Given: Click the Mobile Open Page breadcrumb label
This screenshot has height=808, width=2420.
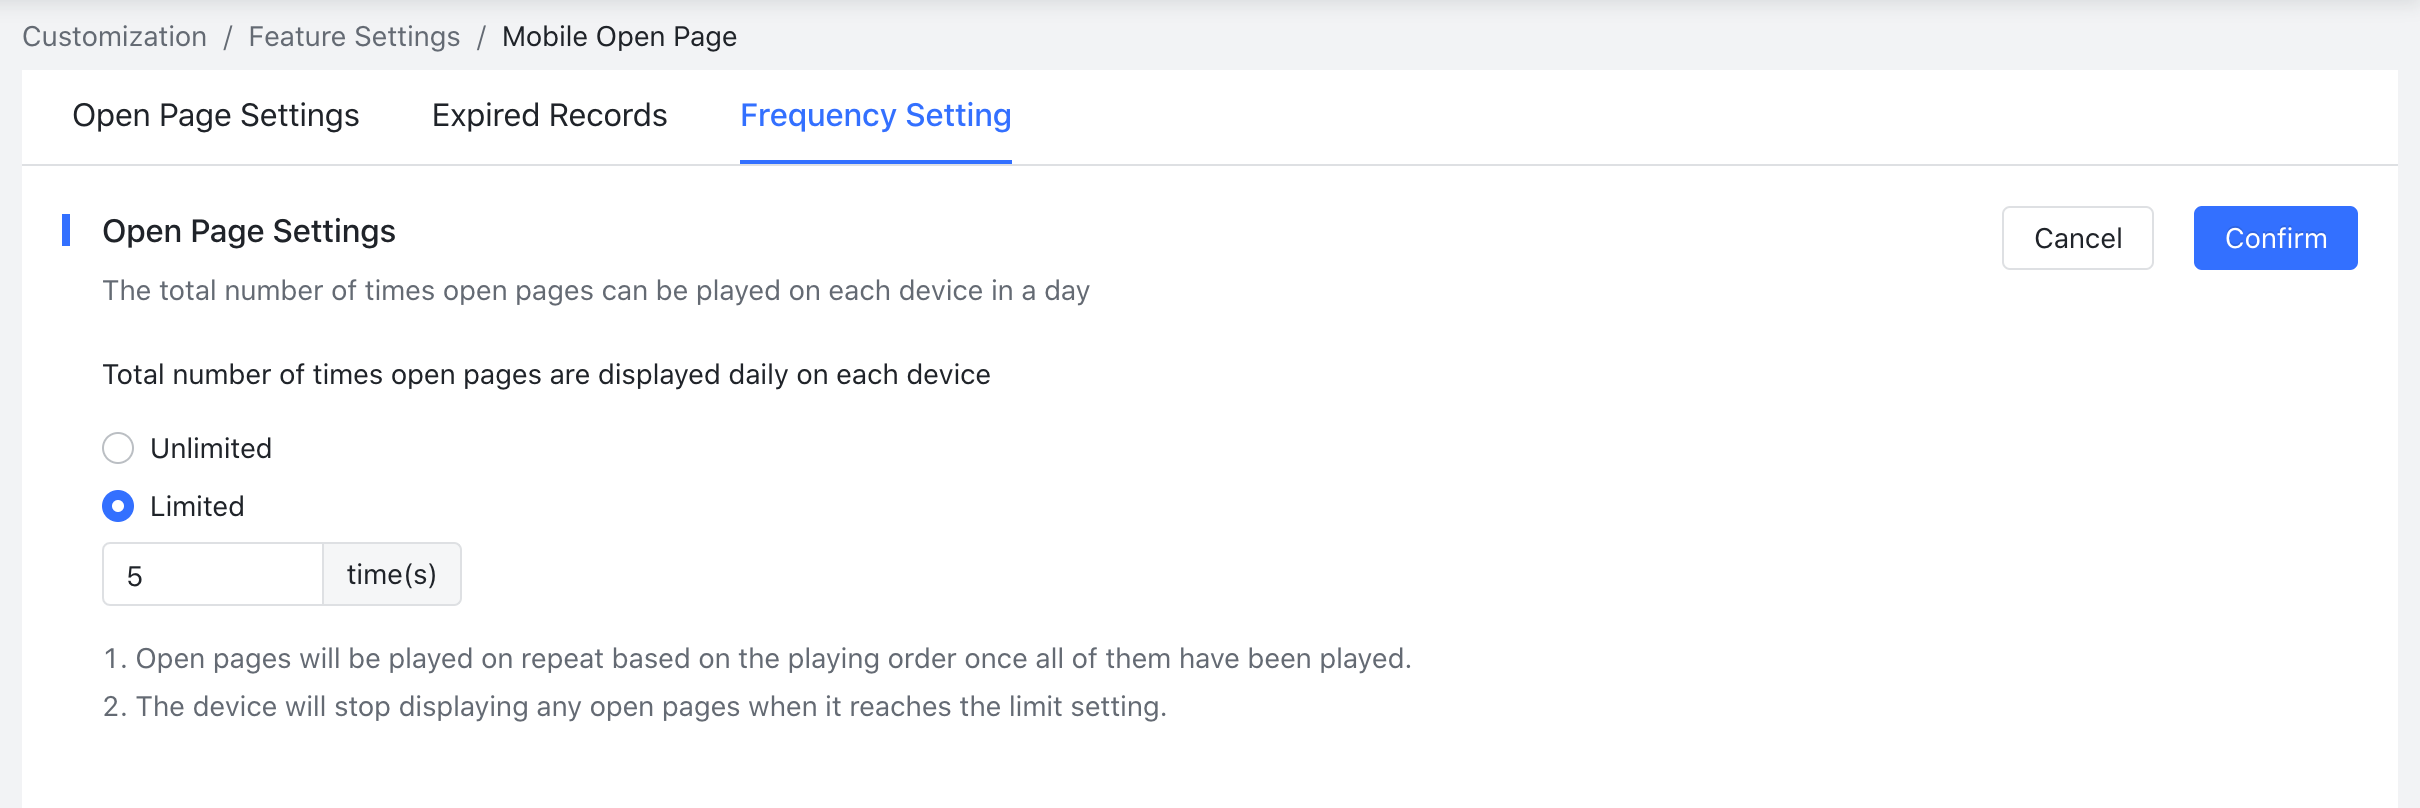Looking at the screenshot, I should pyautogui.click(x=618, y=35).
